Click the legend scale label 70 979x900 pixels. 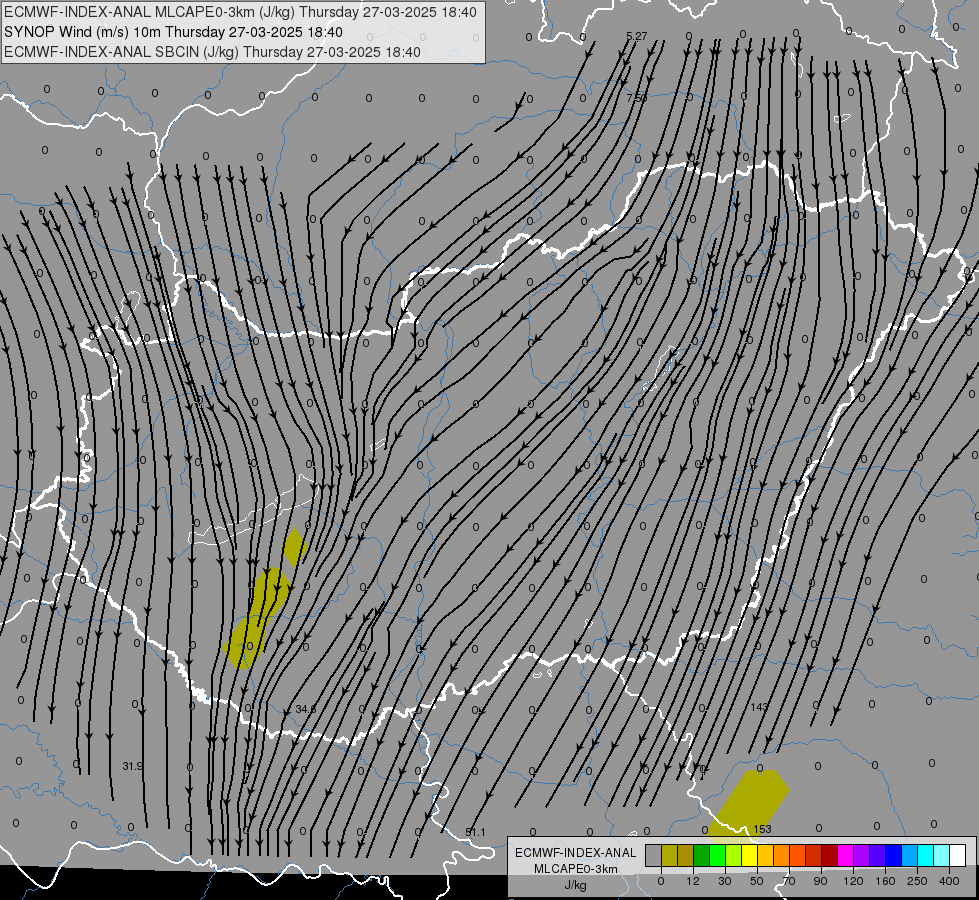pyautogui.click(x=789, y=881)
